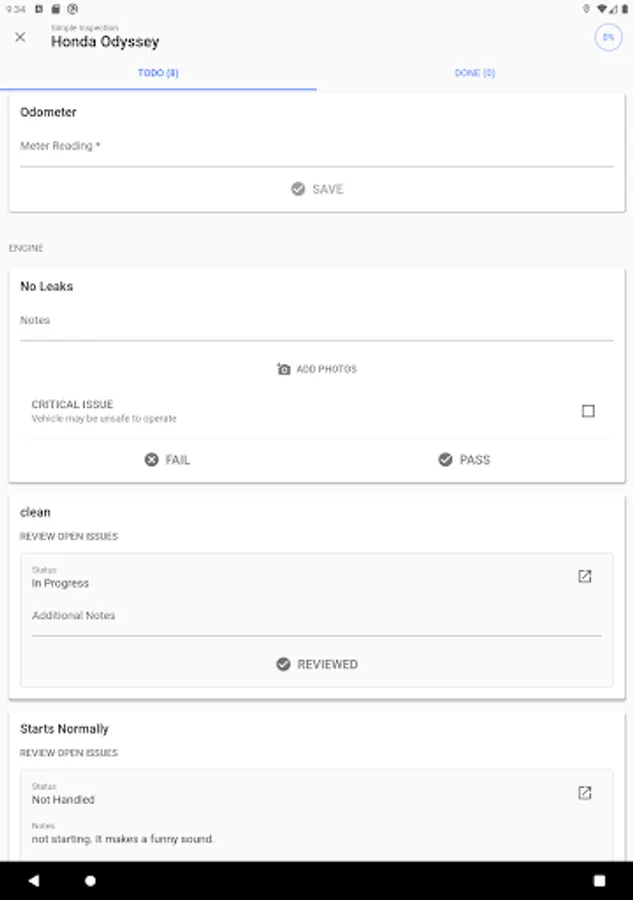Open the Starts Normally issue external link
This screenshot has height=900, width=633.
(585, 793)
